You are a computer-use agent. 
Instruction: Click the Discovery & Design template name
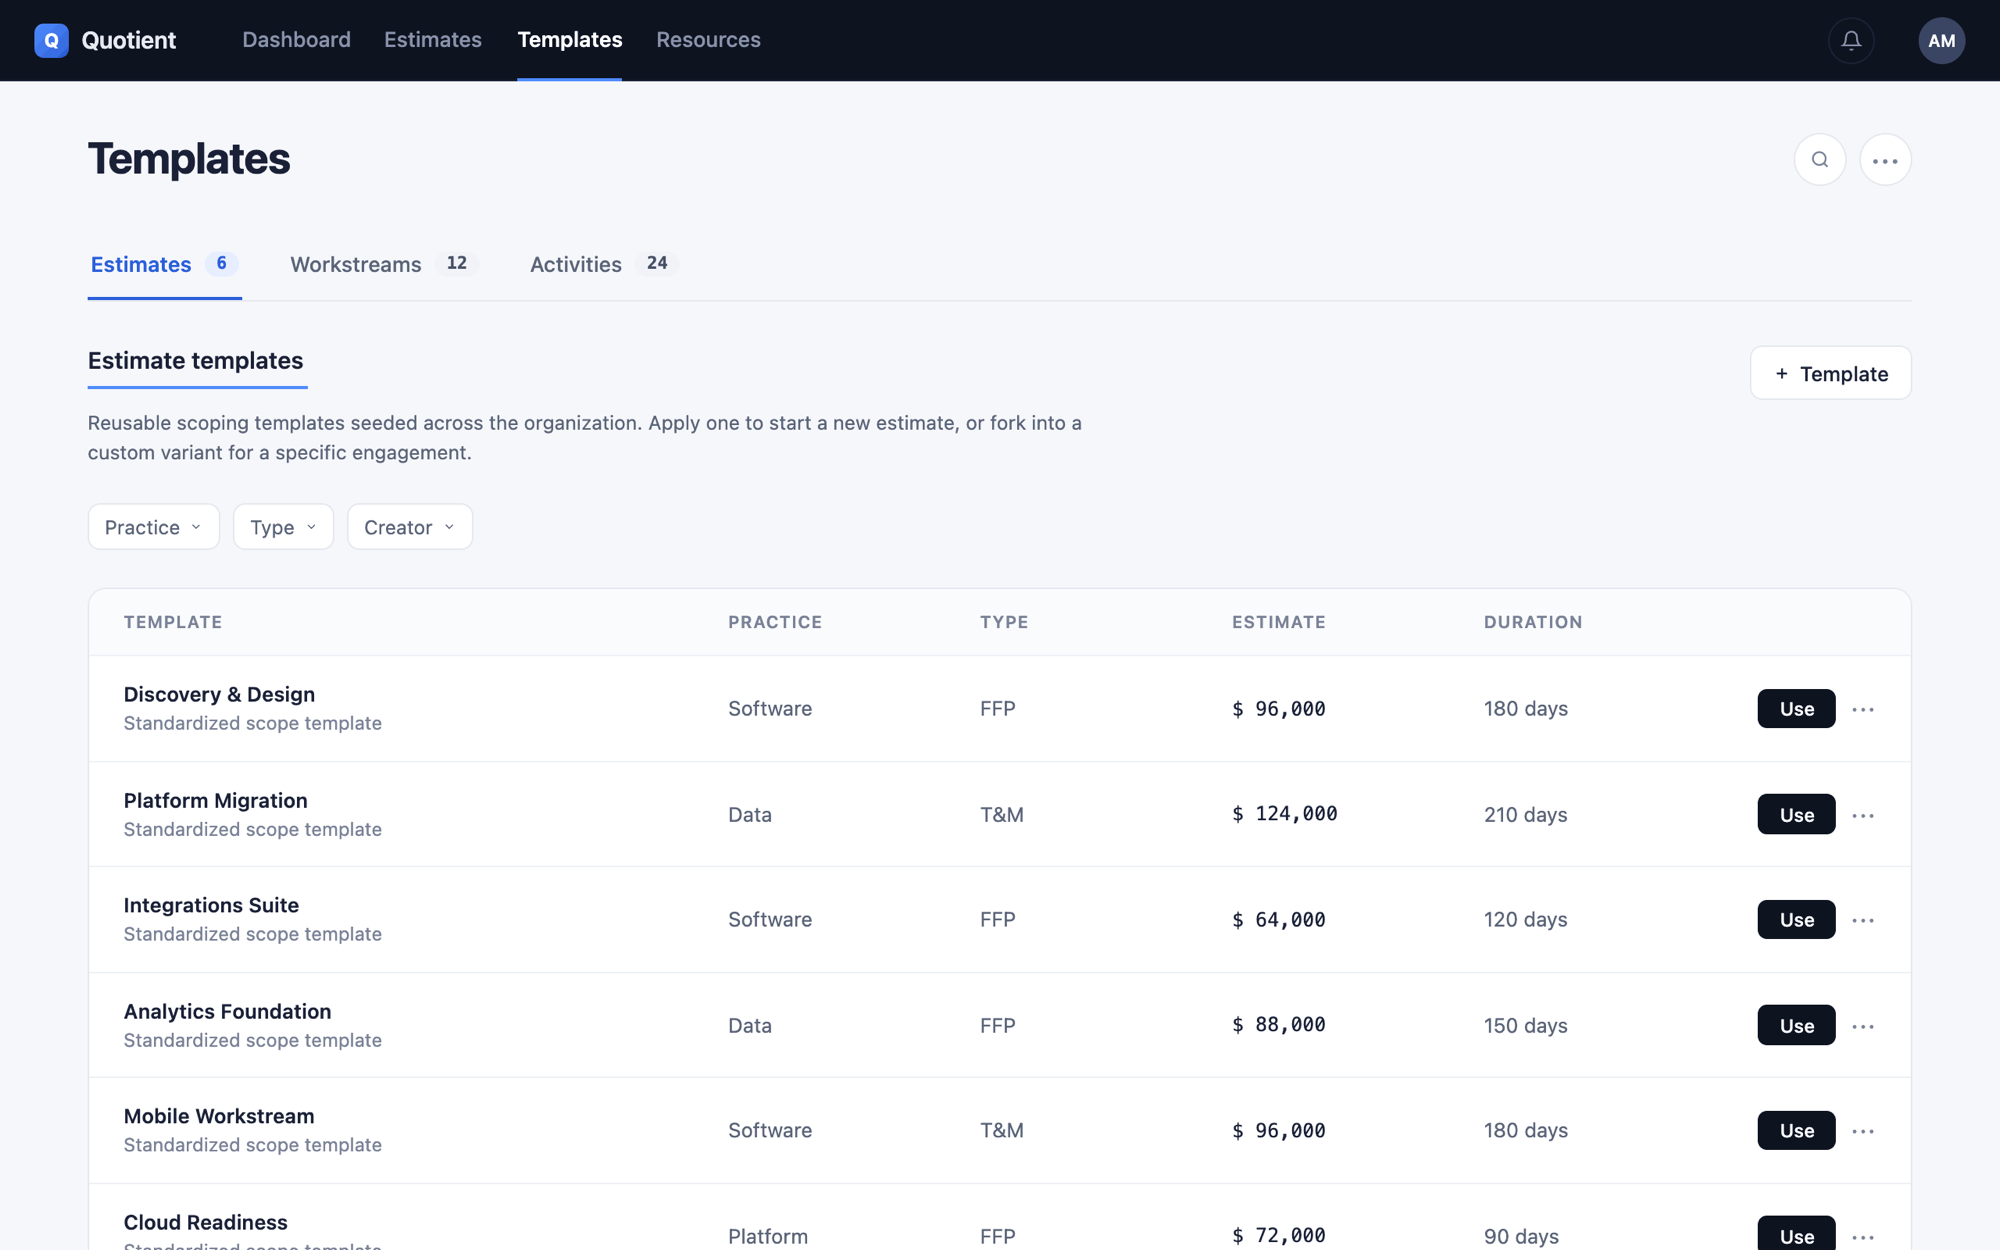pos(219,694)
